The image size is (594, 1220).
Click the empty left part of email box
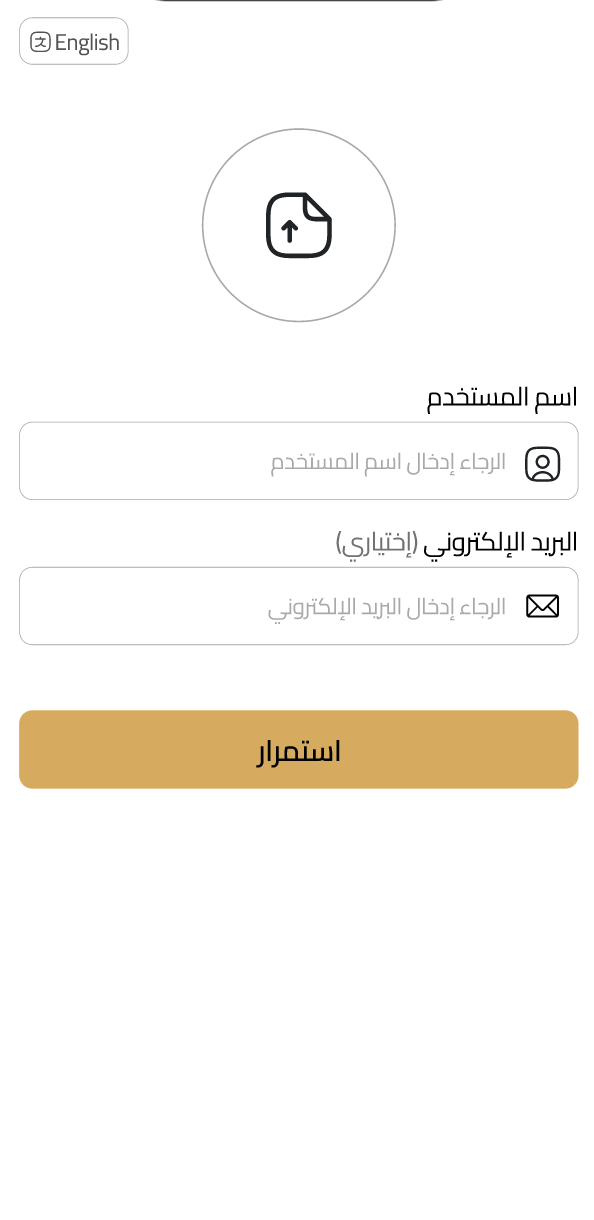tap(140, 606)
